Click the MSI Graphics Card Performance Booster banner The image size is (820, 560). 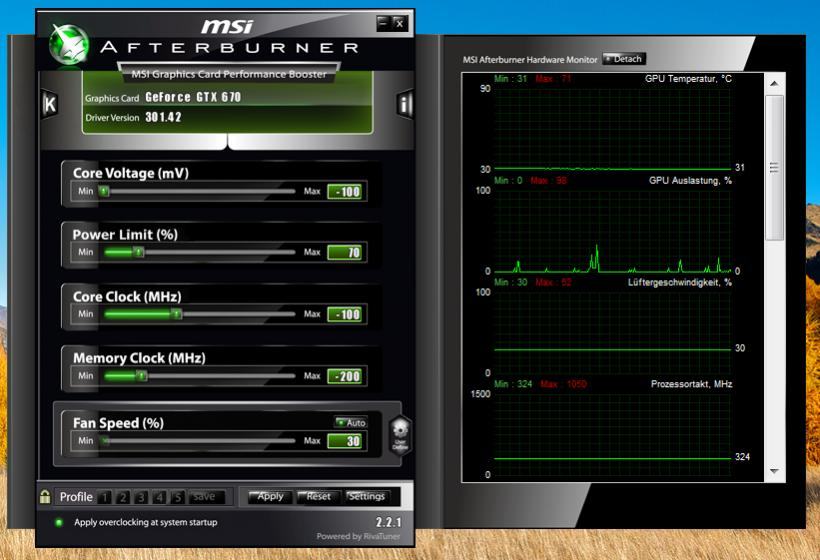tap(229, 74)
